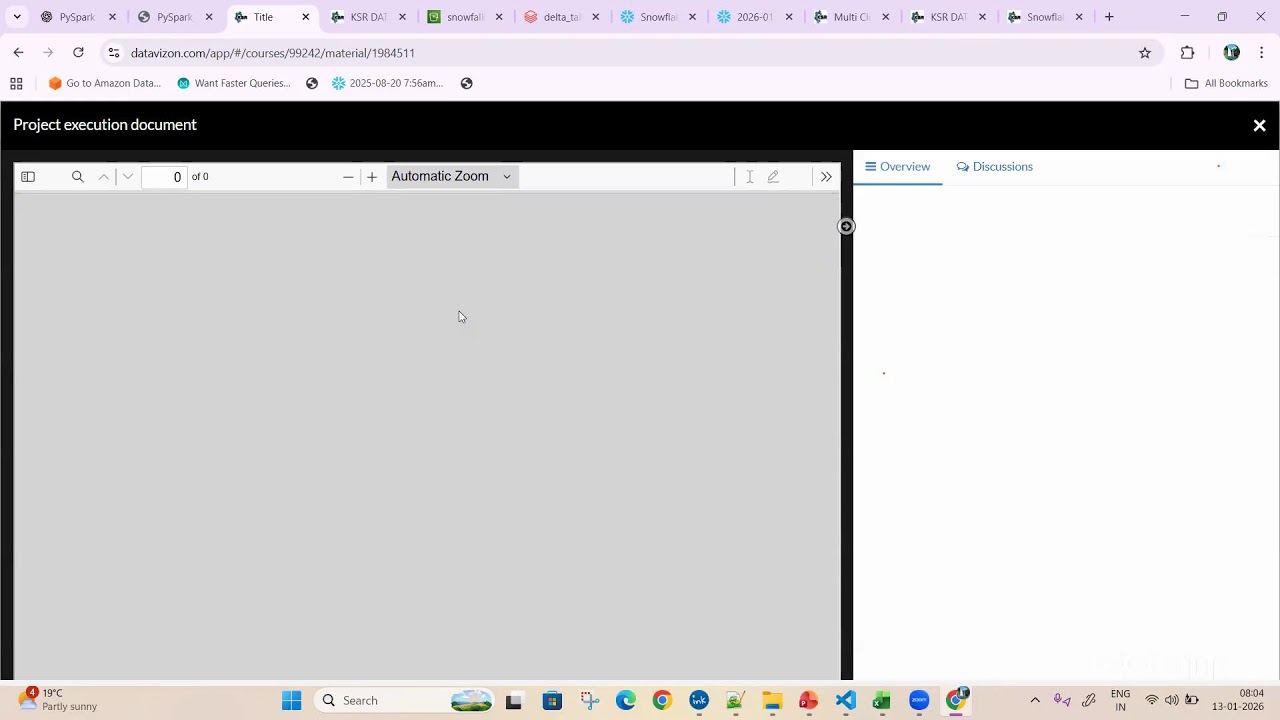The image size is (1280, 720).
Task: Switch to the Multi Cl browser tab
Action: coord(852,17)
